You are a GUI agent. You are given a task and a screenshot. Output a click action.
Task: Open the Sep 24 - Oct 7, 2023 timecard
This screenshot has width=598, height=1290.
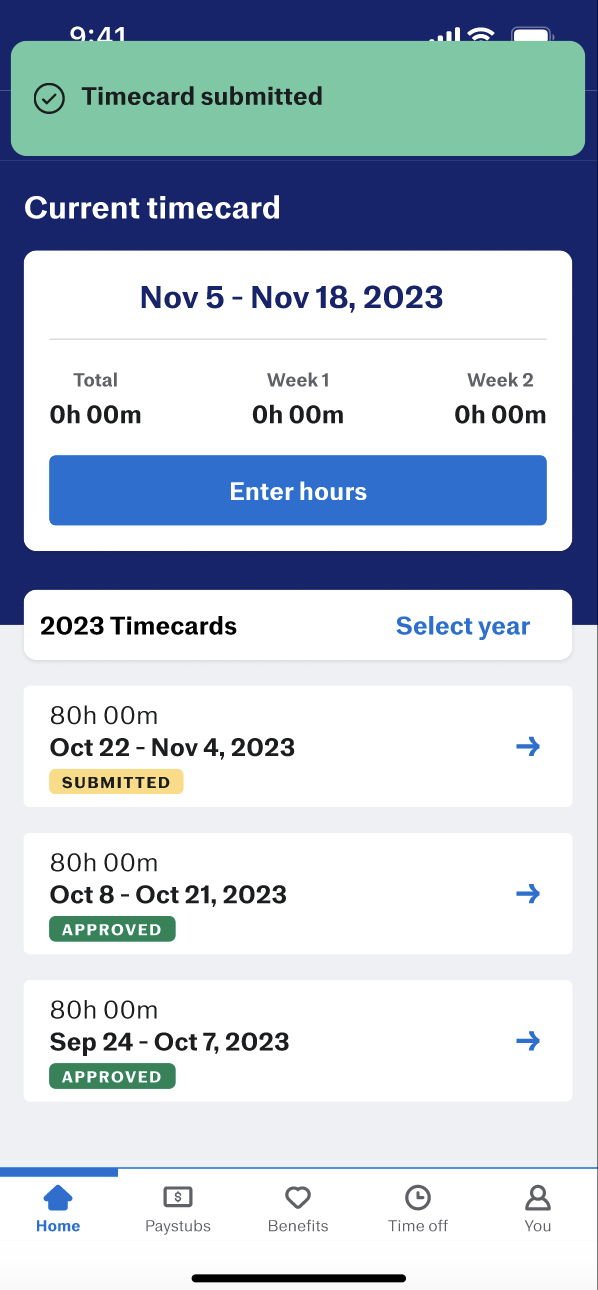[298, 1041]
